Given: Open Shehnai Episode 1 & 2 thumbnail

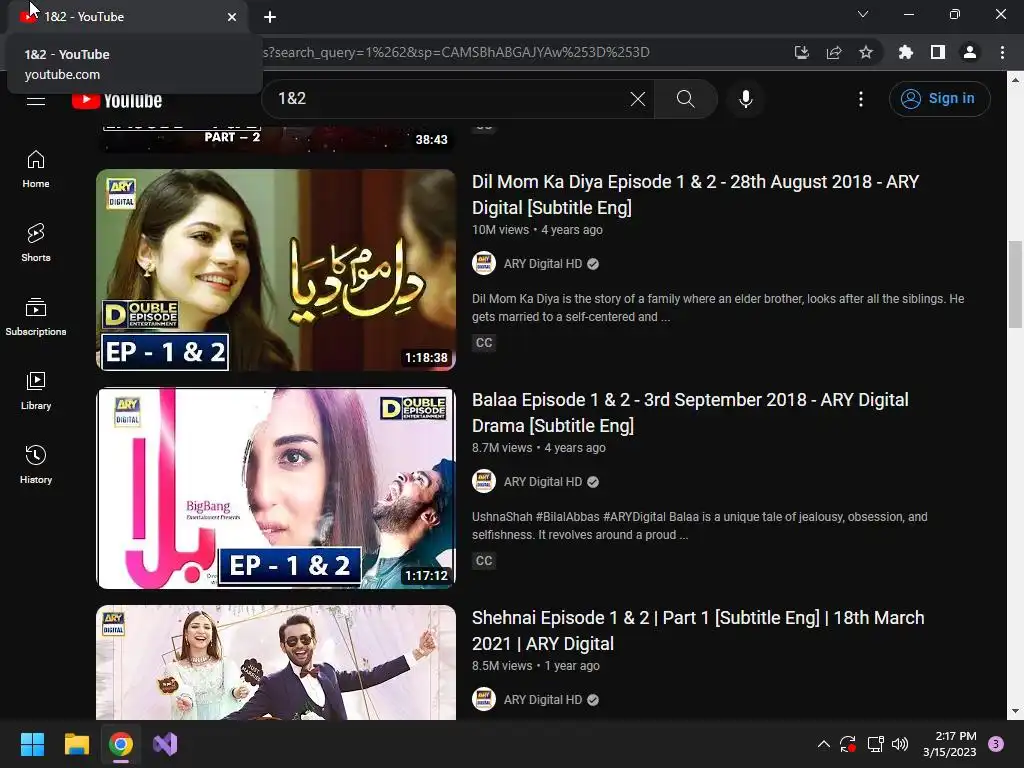Looking at the screenshot, I should (x=276, y=662).
